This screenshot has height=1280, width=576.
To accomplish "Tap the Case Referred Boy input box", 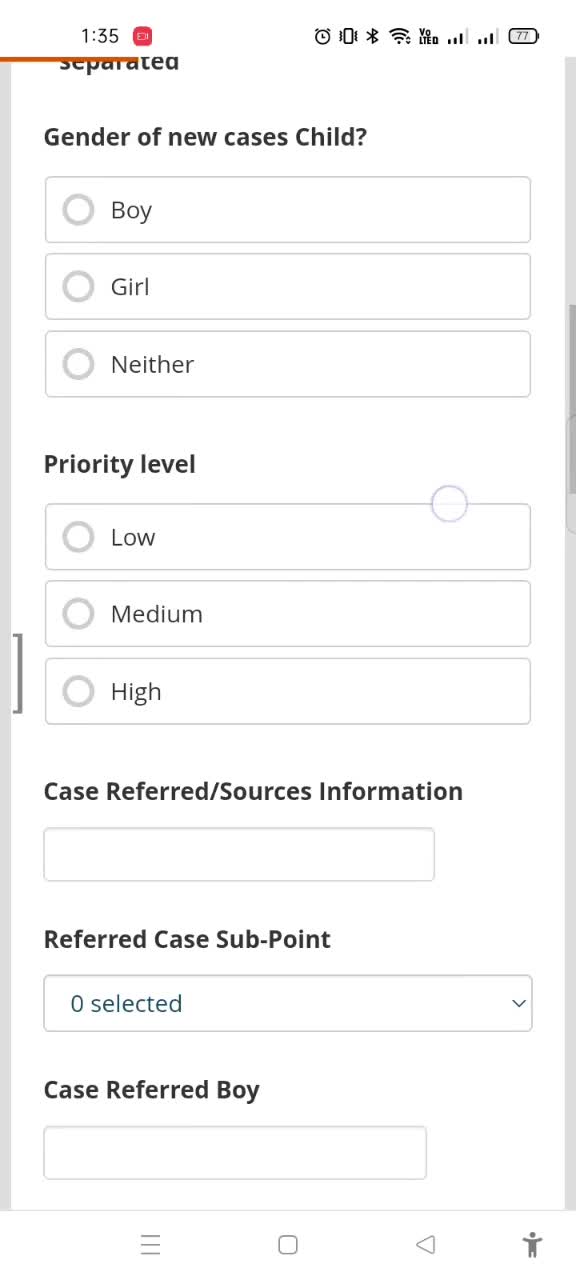I will point(235,1152).
